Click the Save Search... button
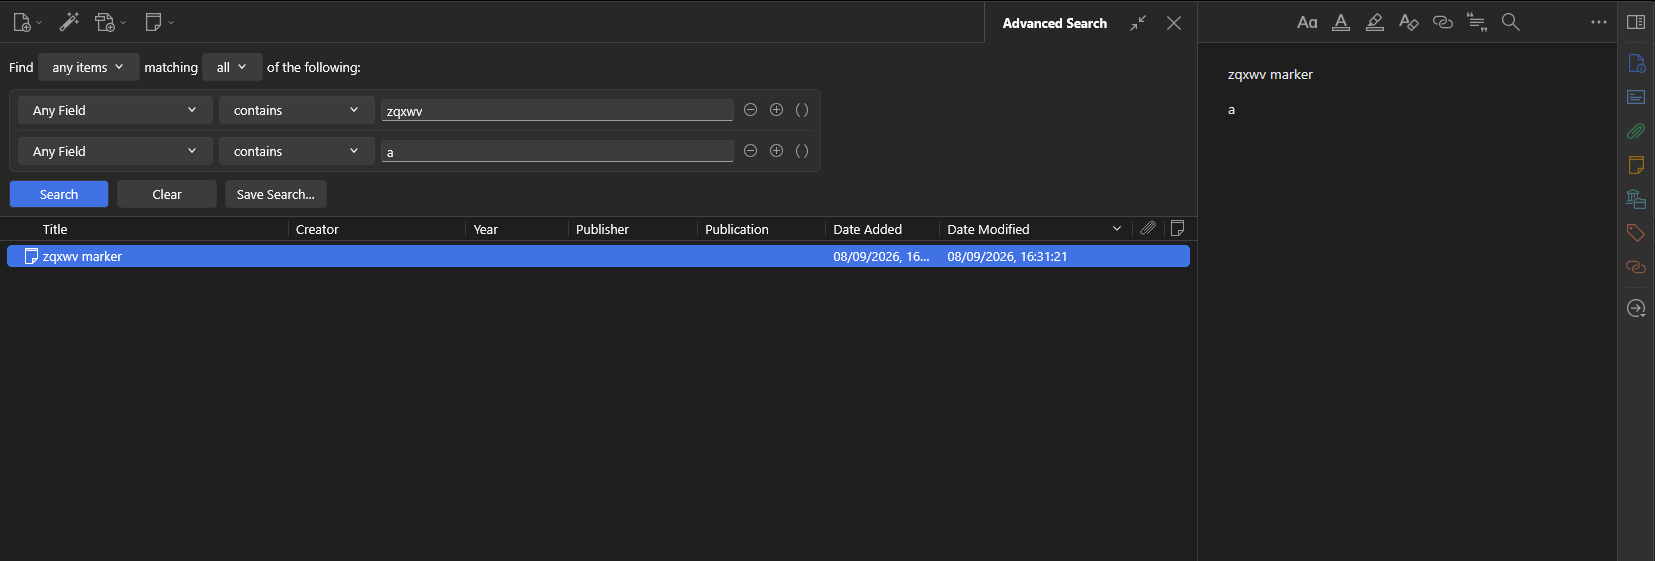Screen dimensions: 1655x561 pyautogui.click(x=276, y=194)
